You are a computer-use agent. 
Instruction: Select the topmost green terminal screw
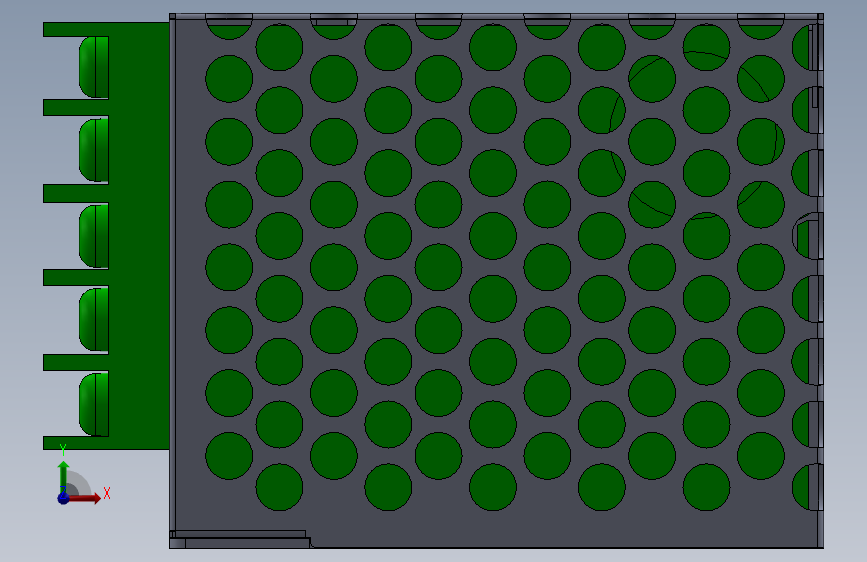coord(94,67)
